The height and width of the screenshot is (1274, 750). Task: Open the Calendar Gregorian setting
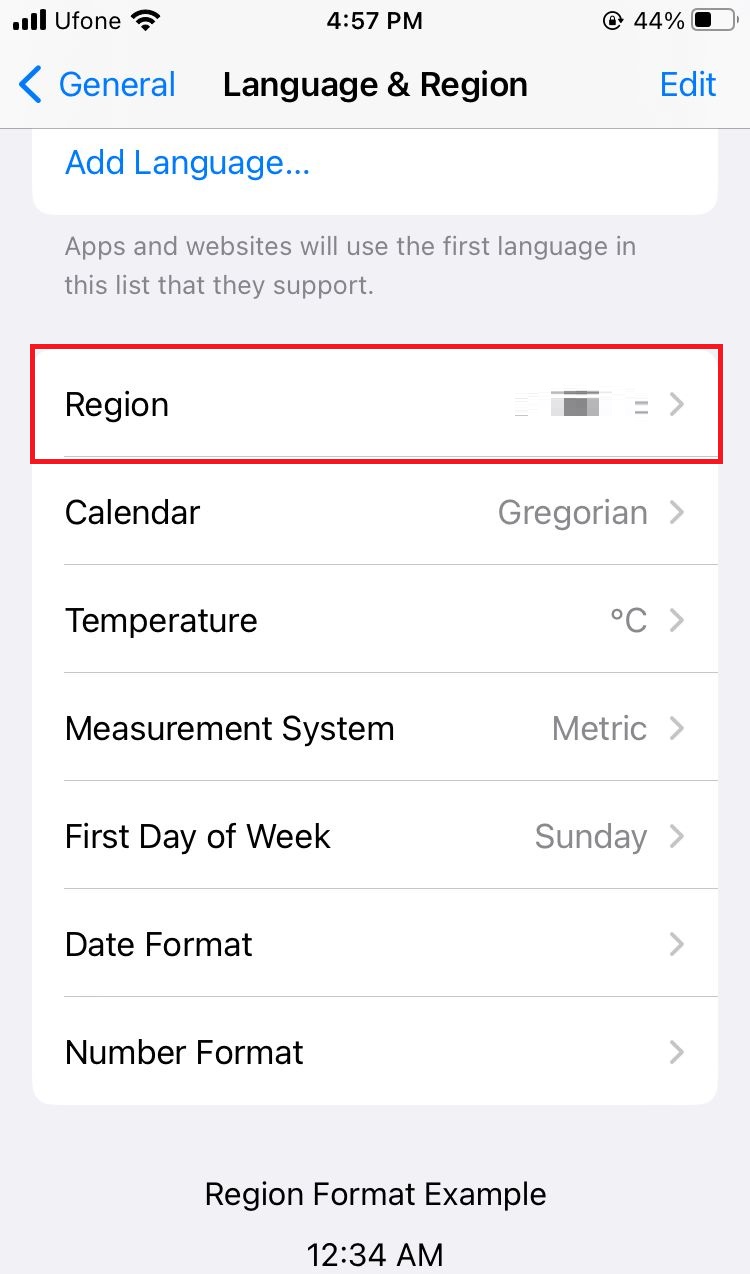pos(375,512)
